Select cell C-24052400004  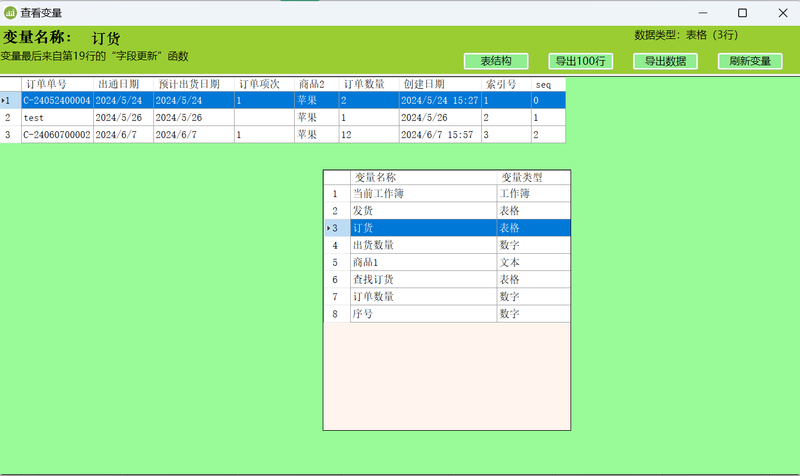(x=57, y=101)
